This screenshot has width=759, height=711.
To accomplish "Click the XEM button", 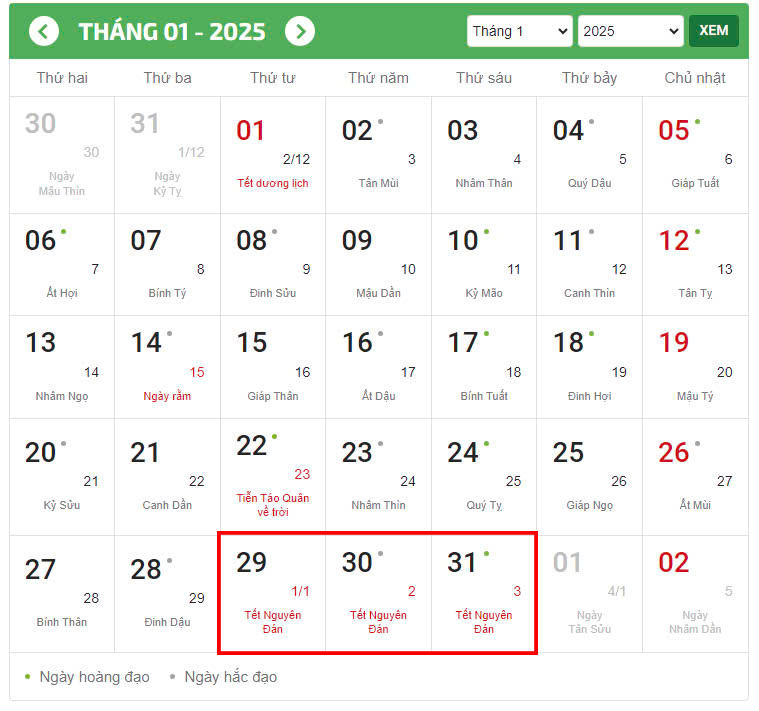I will (x=713, y=31).
